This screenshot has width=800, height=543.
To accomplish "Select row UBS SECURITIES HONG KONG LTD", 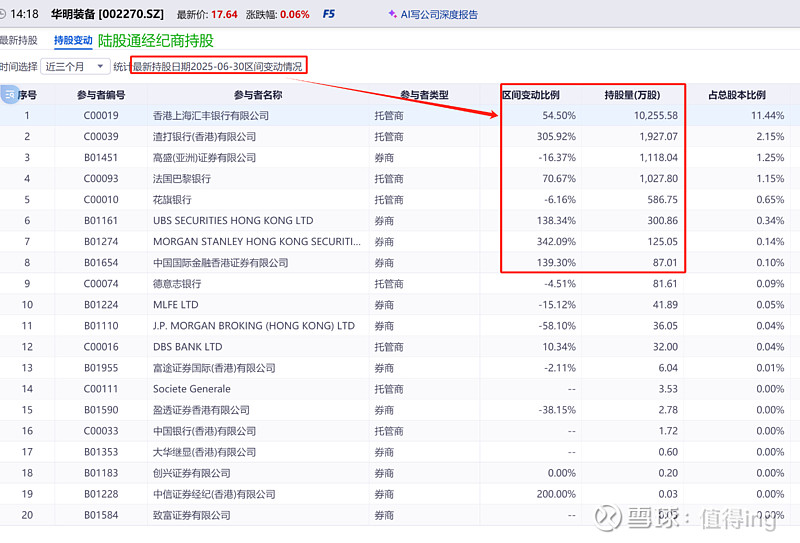I will 400,220.
